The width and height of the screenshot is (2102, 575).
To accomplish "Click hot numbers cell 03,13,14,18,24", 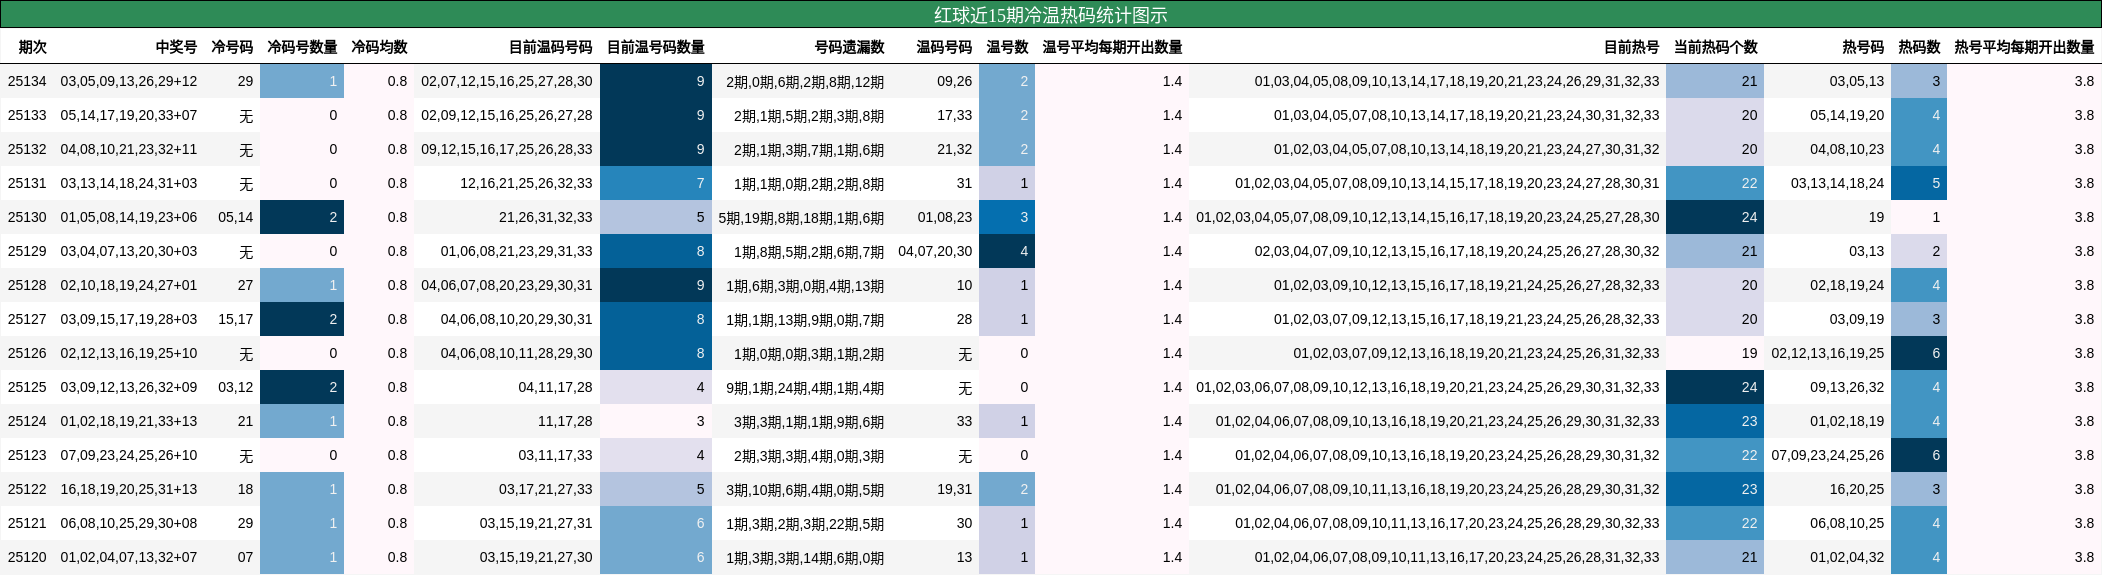I will [x=1838, y=183].
